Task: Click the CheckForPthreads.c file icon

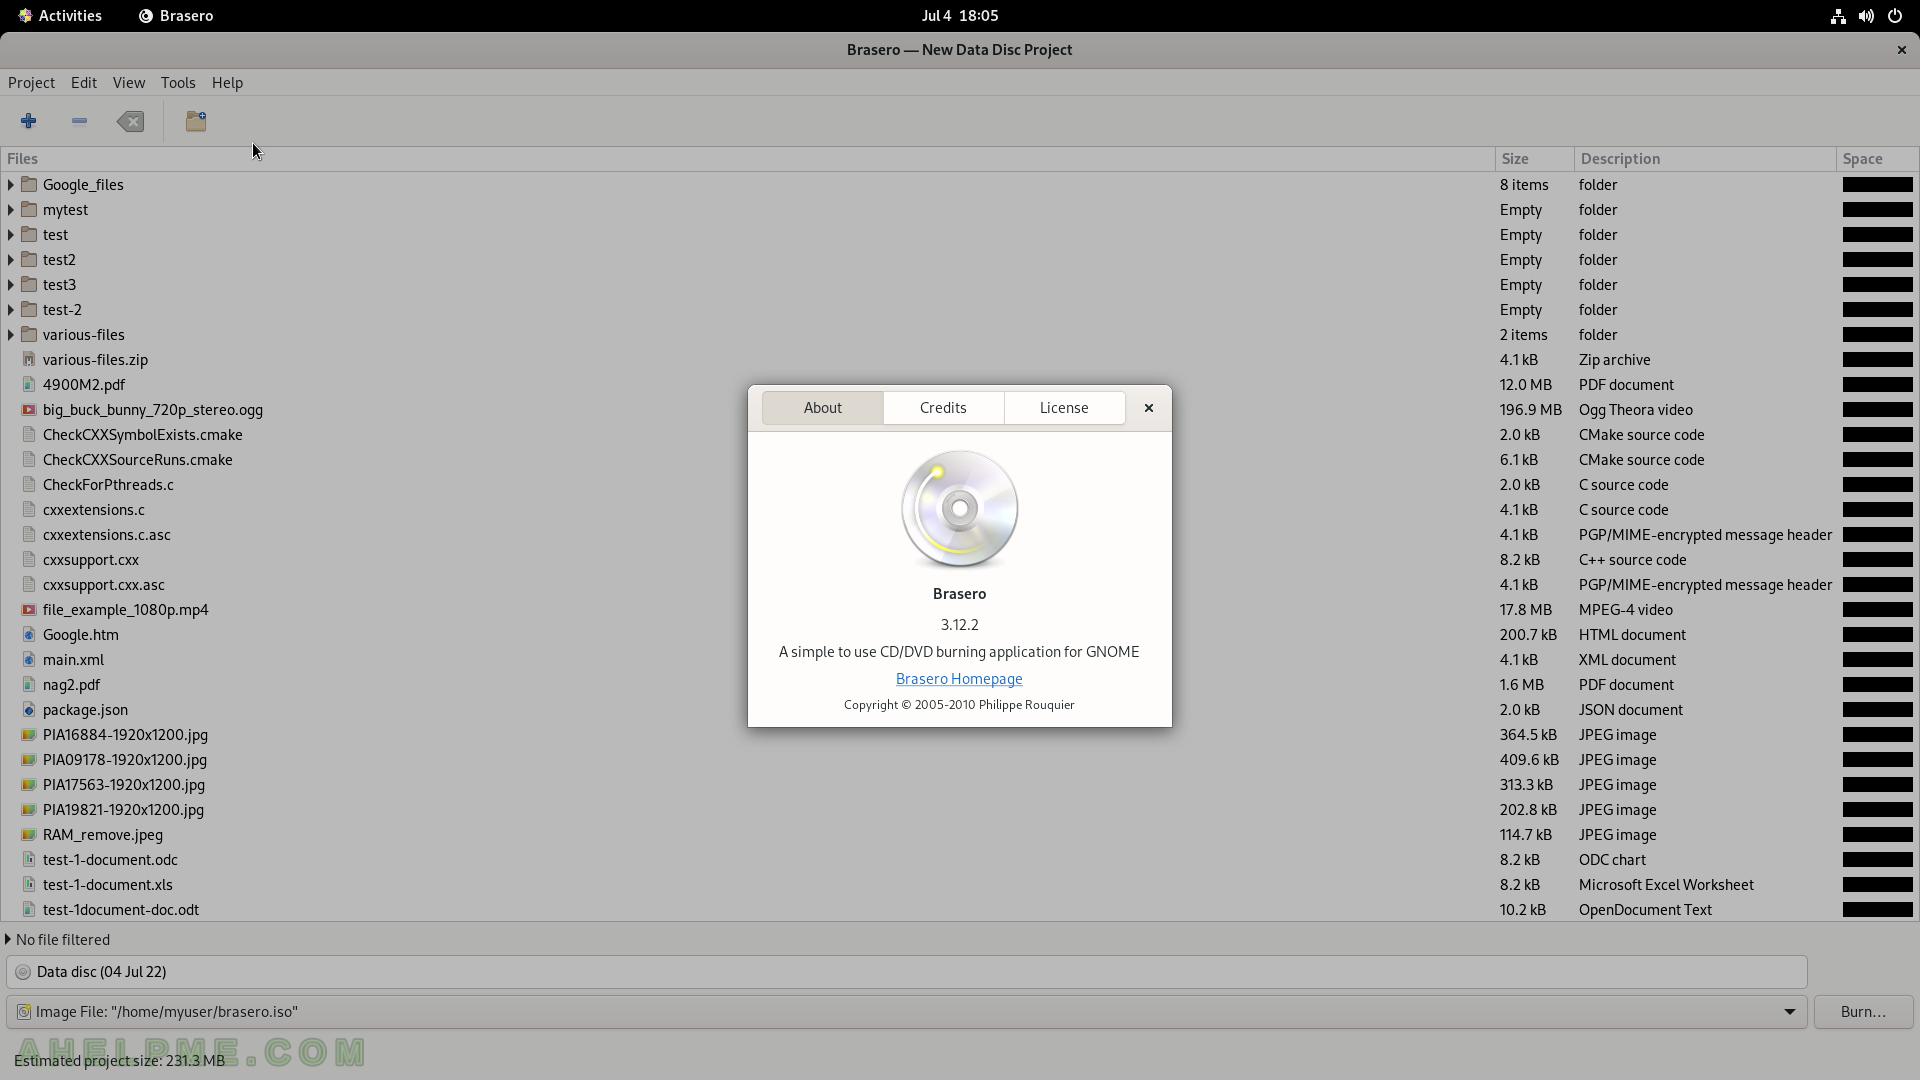Action: click(x=29, y=484)
